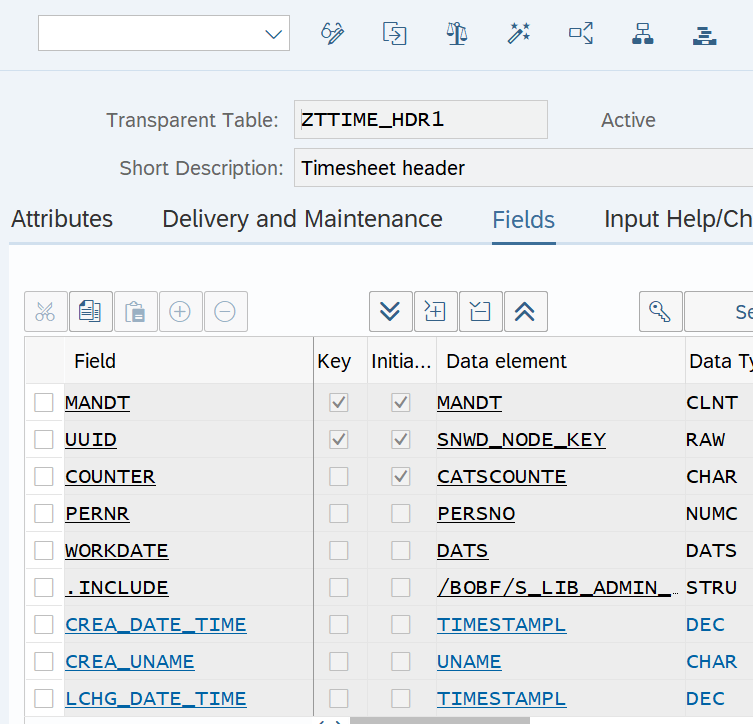Click the Expand Include icon
Viewport: 753px width, 724px height.
point(435,312)
